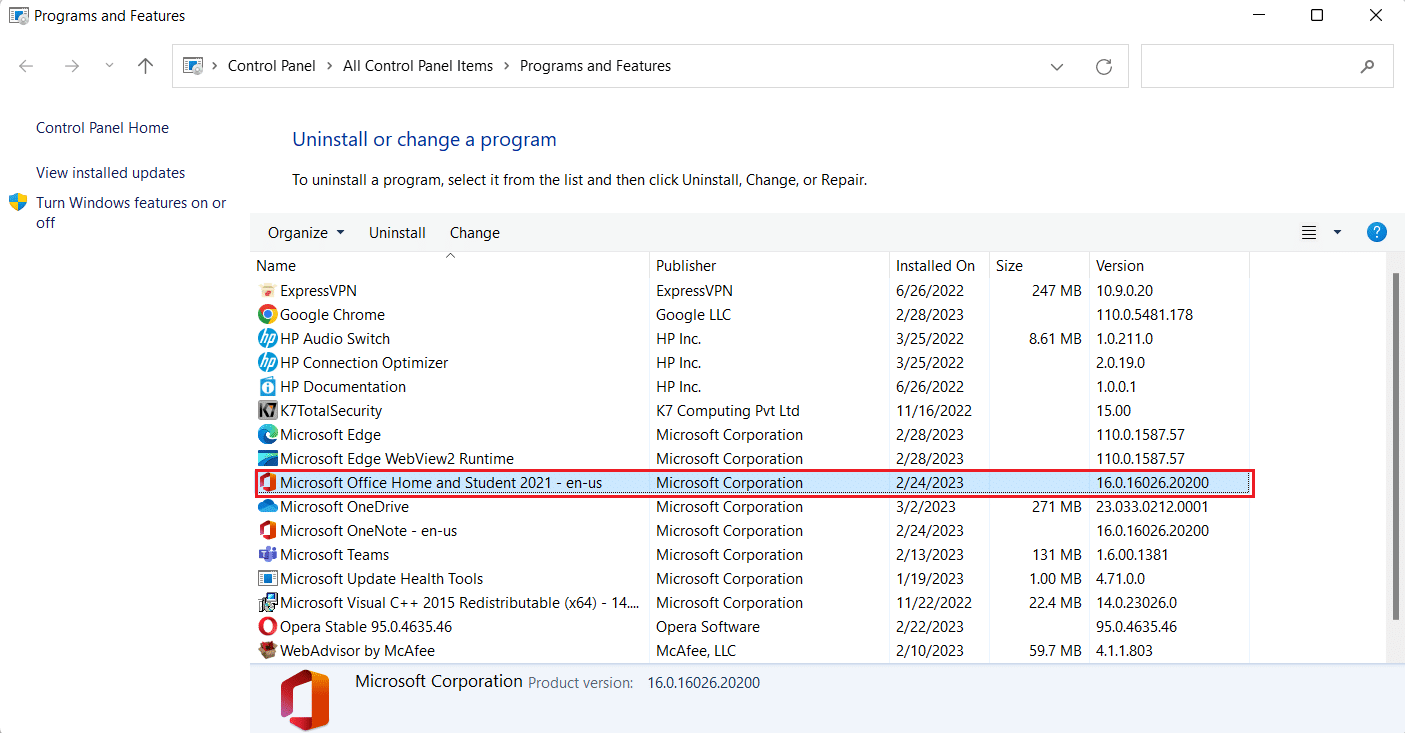Click the Change toolbar button
The width and height of the screenshot is (1405, 733).
[x=475, y=233]
